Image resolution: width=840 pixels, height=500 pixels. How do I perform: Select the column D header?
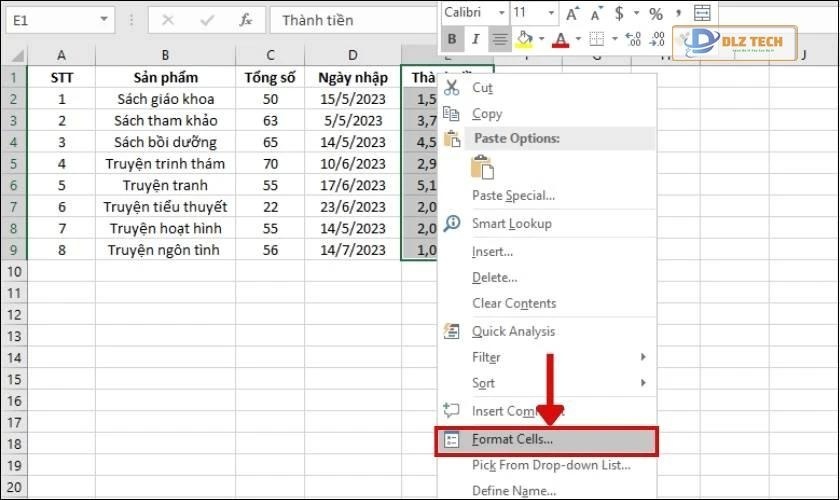coord(352,55)
